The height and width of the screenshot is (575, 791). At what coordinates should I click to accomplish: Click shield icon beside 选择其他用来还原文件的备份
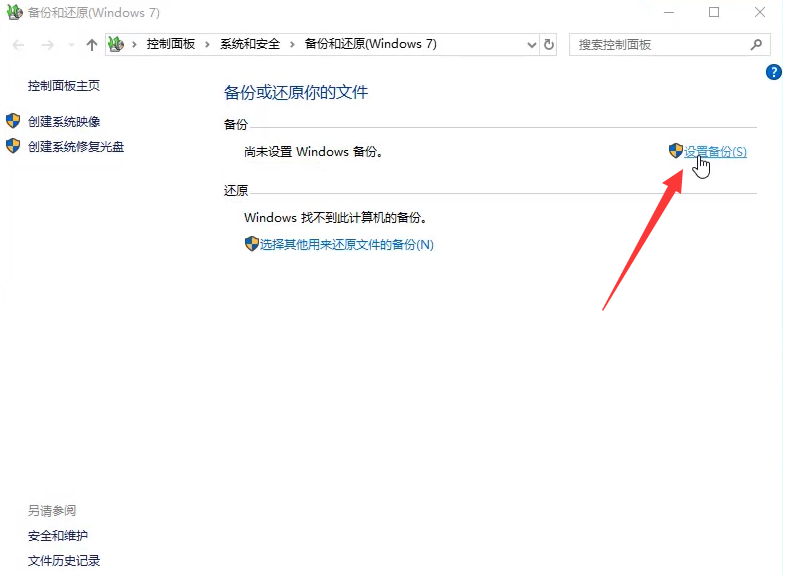(251, 244)
